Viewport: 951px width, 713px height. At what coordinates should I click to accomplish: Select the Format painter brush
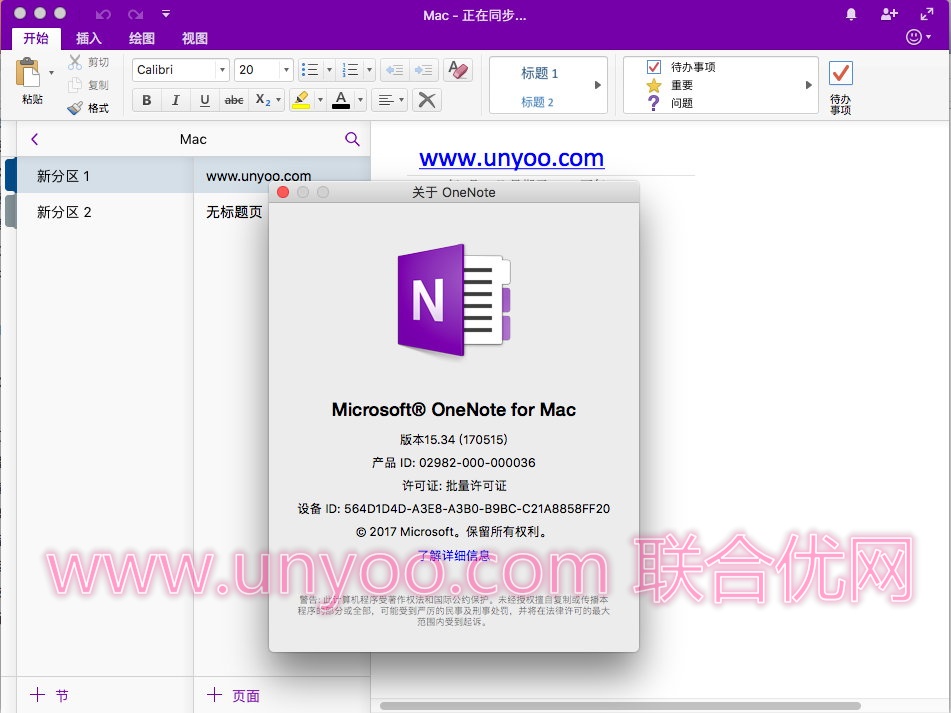point(75,108)
